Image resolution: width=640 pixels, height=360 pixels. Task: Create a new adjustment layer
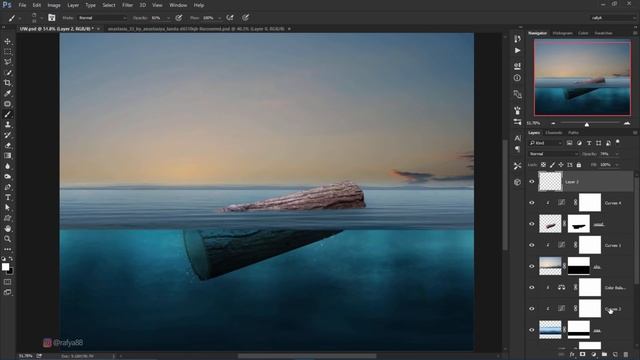pos(593,355)
